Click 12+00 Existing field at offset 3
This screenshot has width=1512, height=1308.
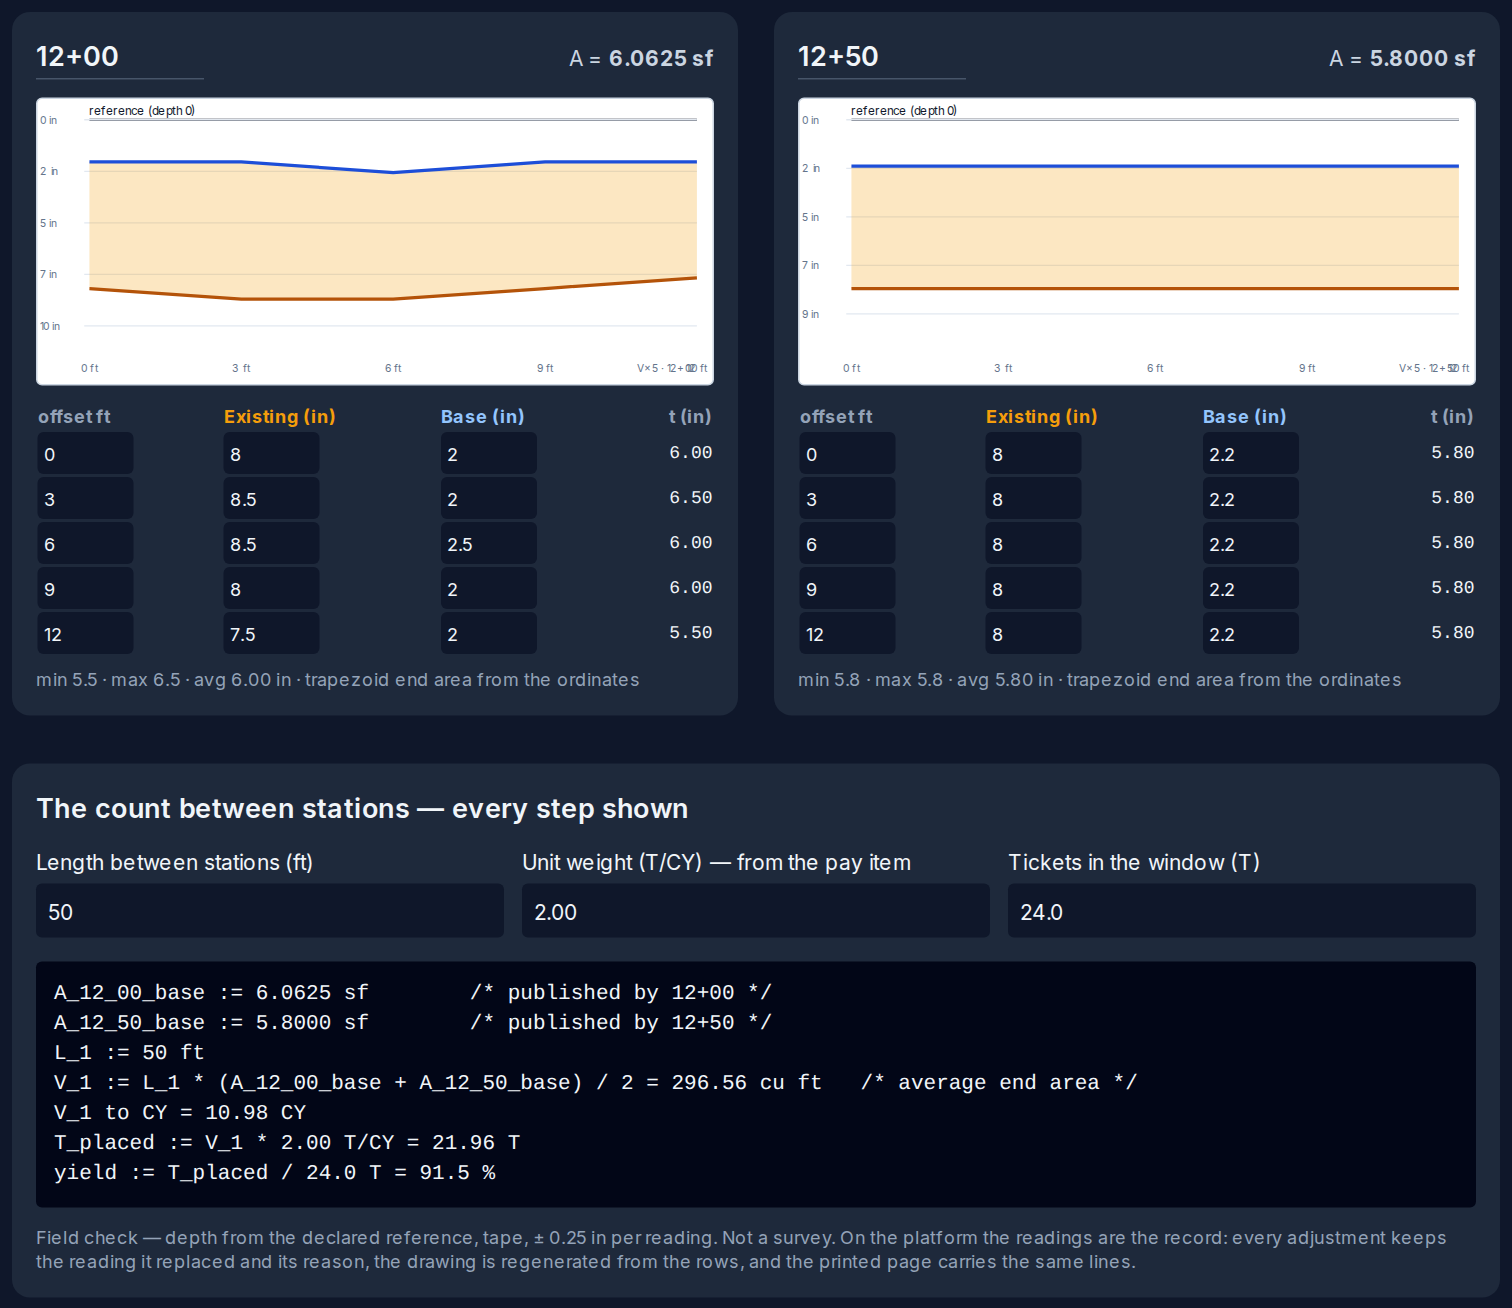click(x=271, y=498)
